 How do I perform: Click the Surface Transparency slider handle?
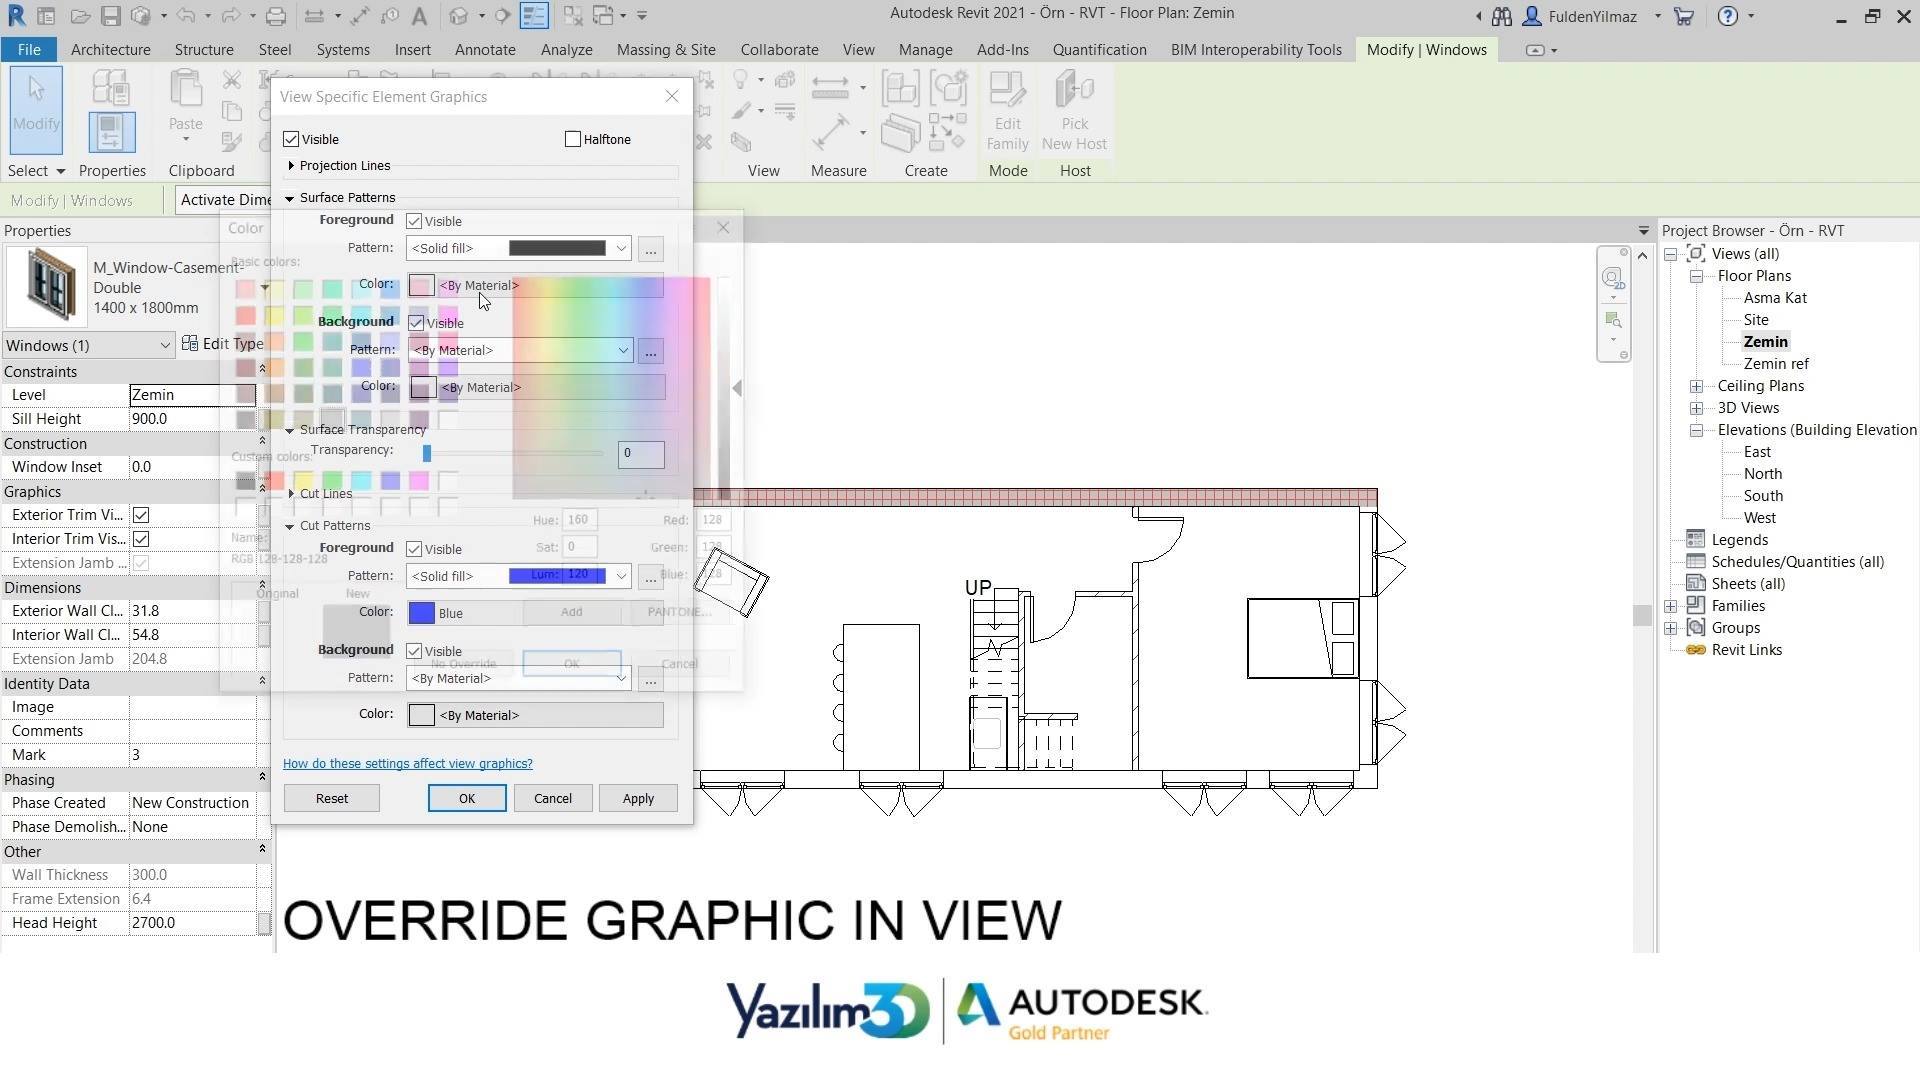[x=427, y=454]
